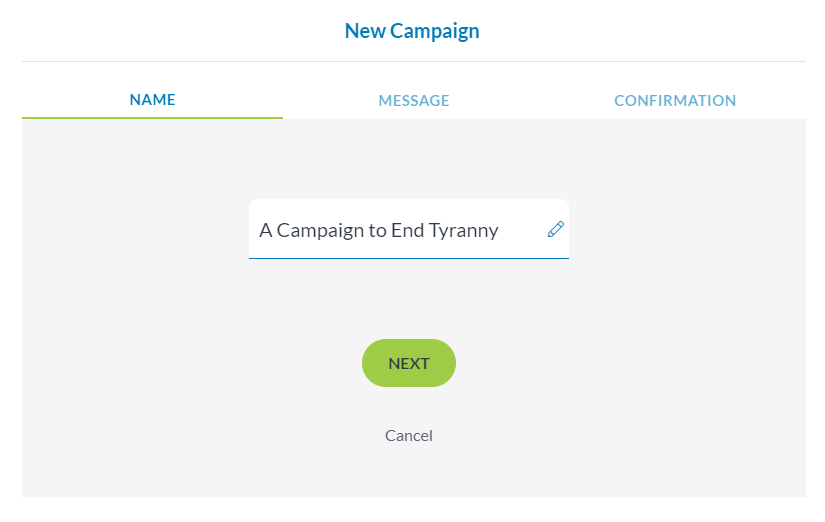Select the NAME tab
The image size is (825, 522).
click(x=152, y=100)
